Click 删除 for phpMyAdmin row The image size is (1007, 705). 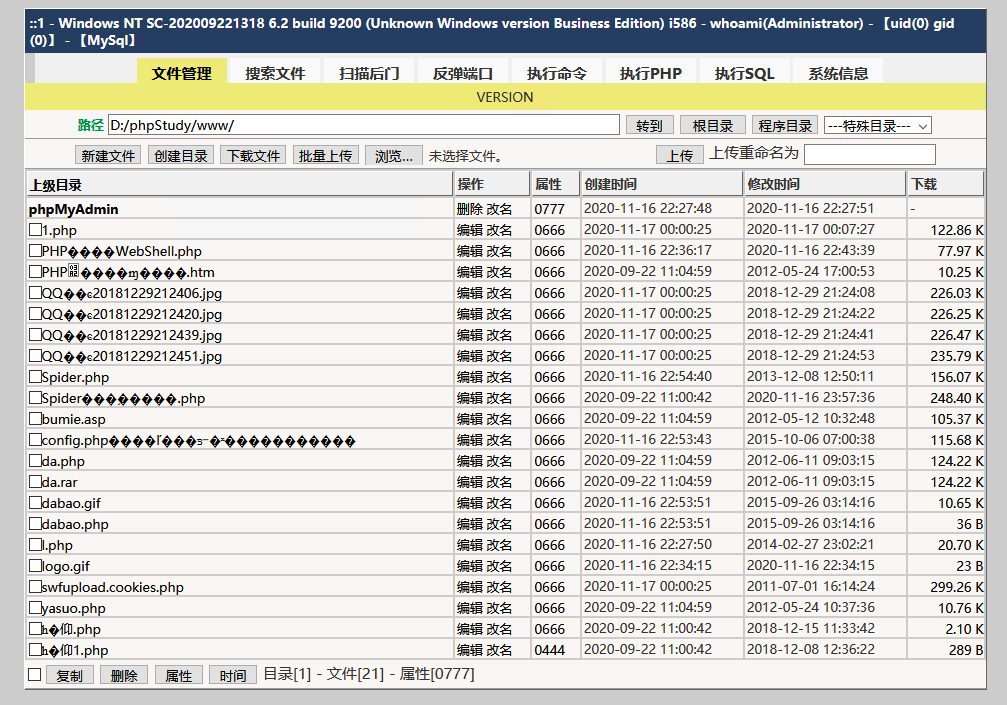coord(469,209)
